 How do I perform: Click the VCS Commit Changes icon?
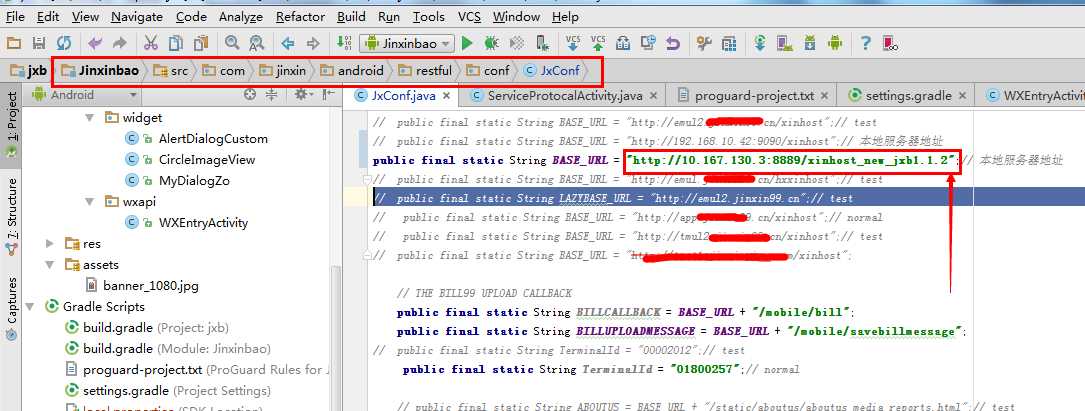coord(598,43)
